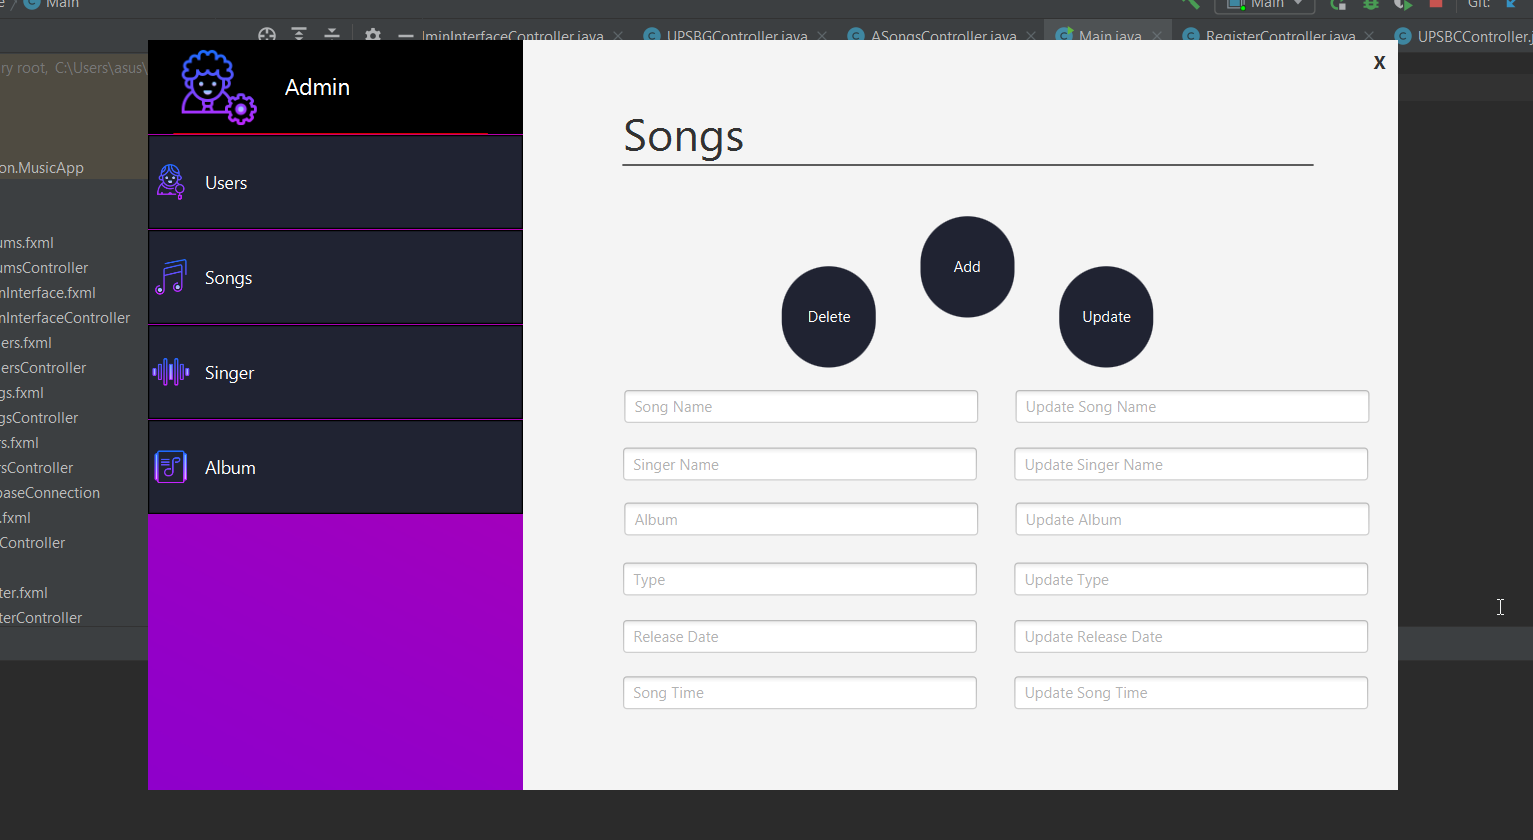Viewport: 1533px width, 840px height.
Task: Click the Songs music note icon
Action: pos(171,277)
